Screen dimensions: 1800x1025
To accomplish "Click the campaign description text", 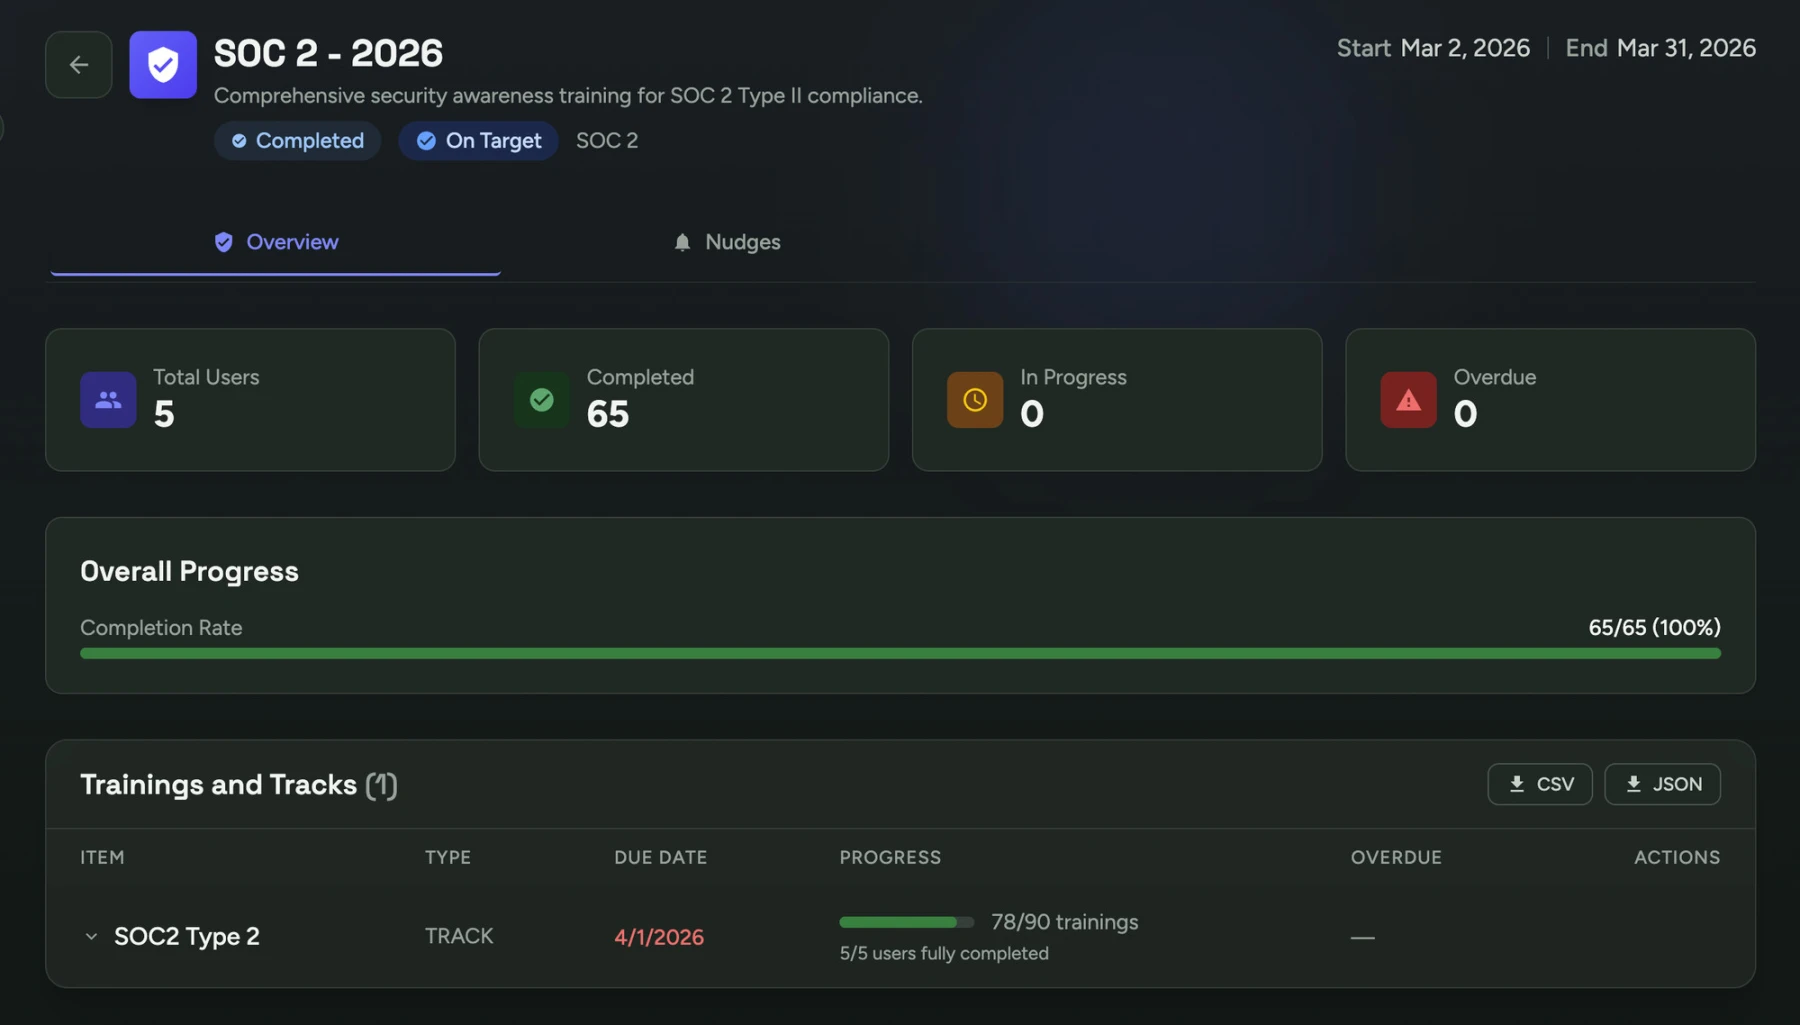I will coord(568,96).
